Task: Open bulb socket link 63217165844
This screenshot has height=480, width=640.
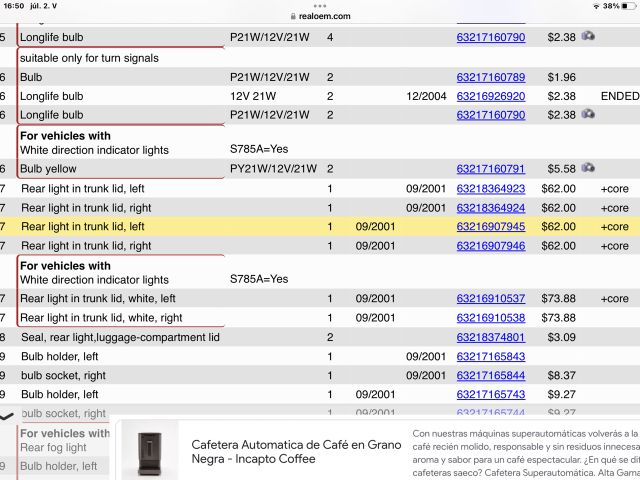Action: pos(490,376)
